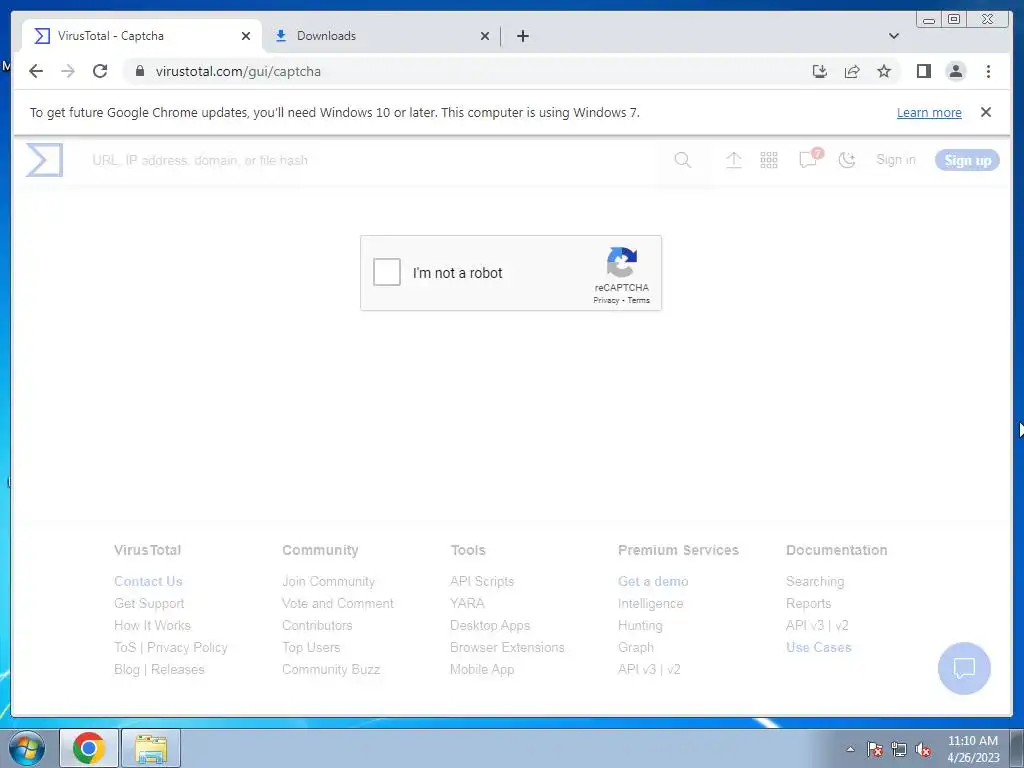This screenshot has width=1024, height=768.
Task: Click Top Users footer link
Action: tap(311, 647)
